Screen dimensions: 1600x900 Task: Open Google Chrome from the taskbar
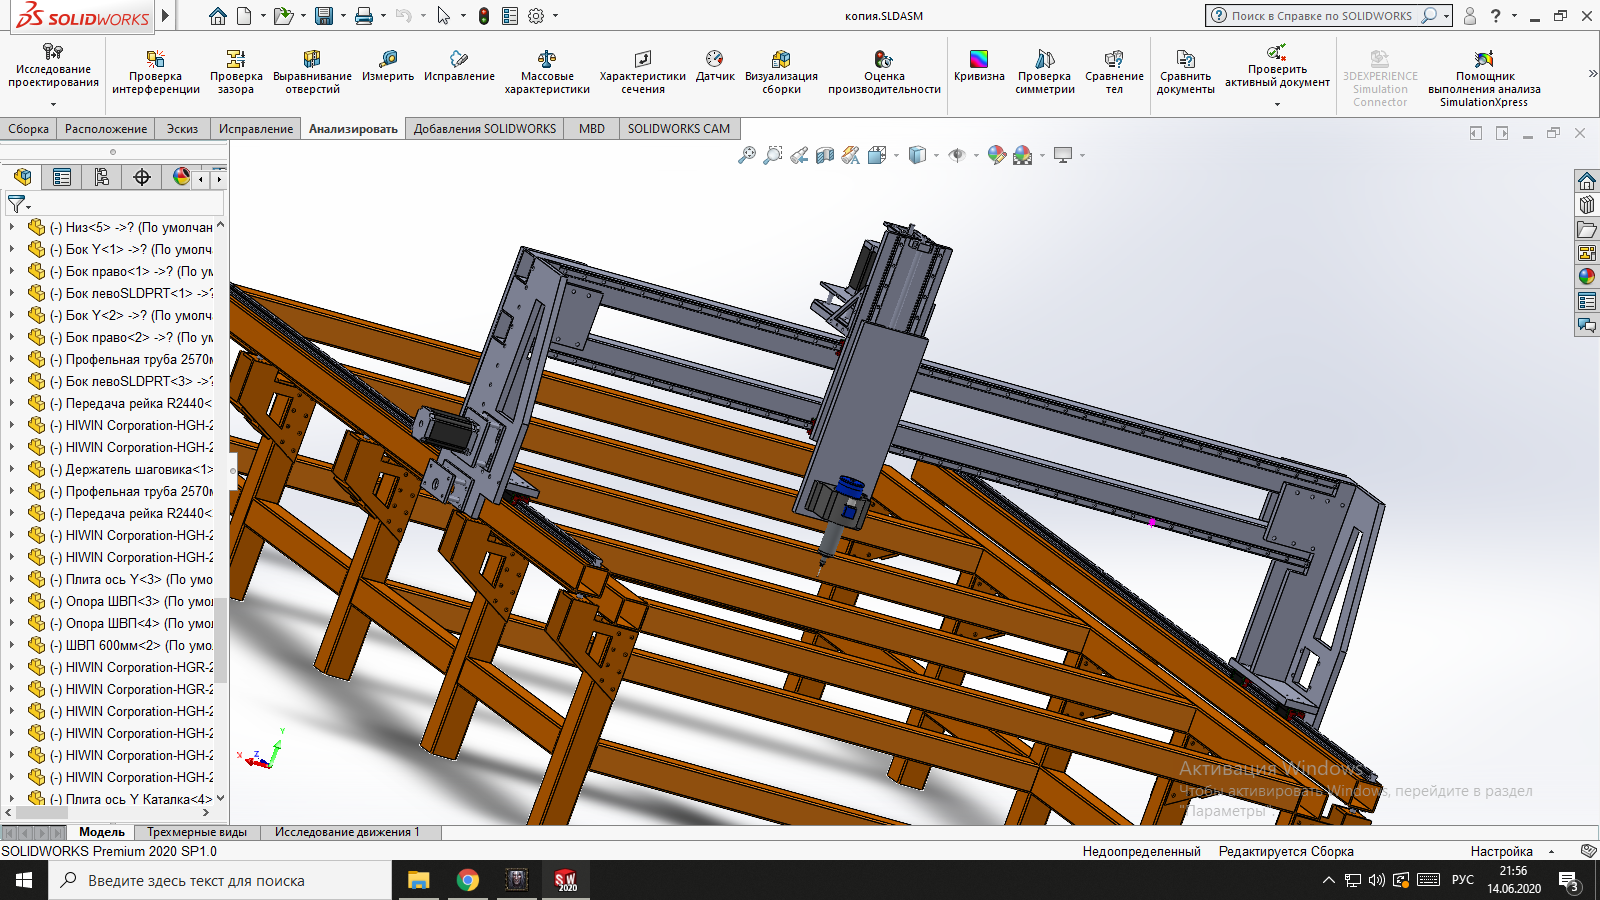[467, 880]
